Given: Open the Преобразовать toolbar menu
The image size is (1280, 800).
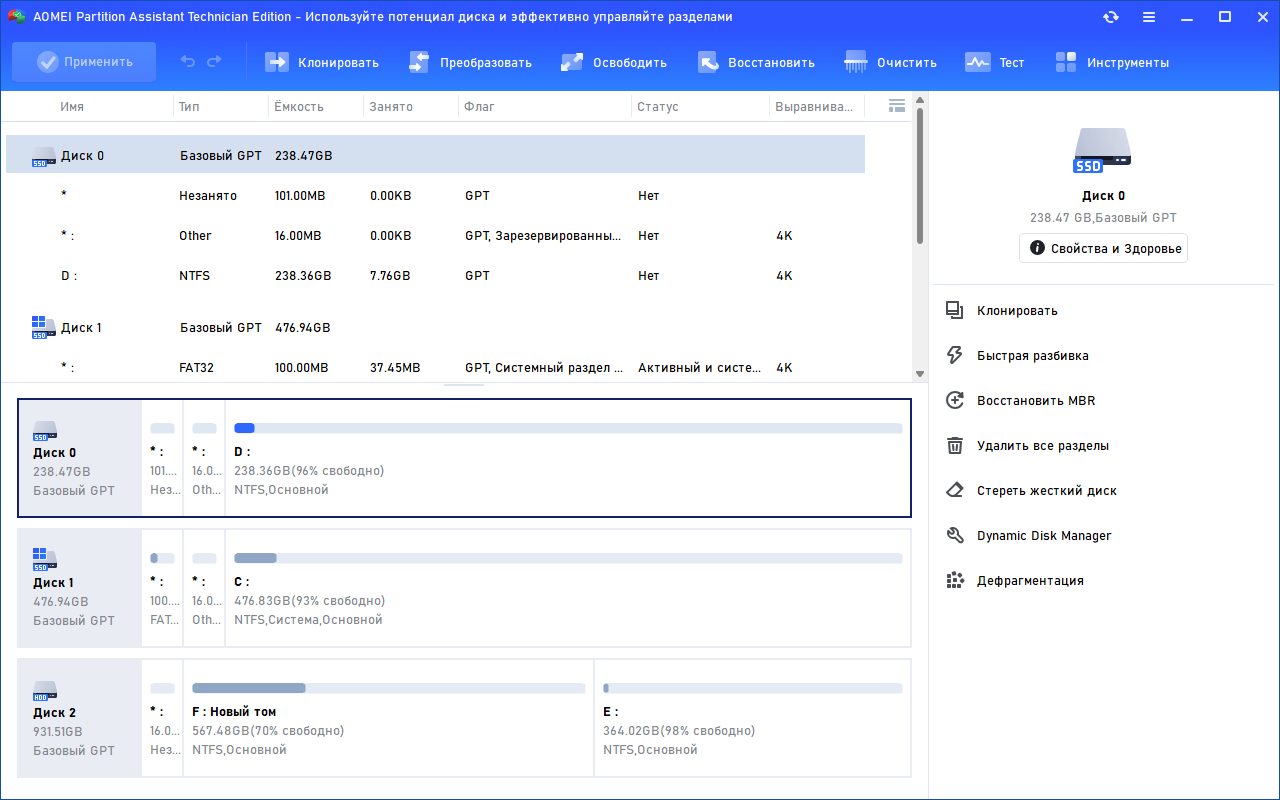Looking at the screenshot, I should [x=470, y=62].
